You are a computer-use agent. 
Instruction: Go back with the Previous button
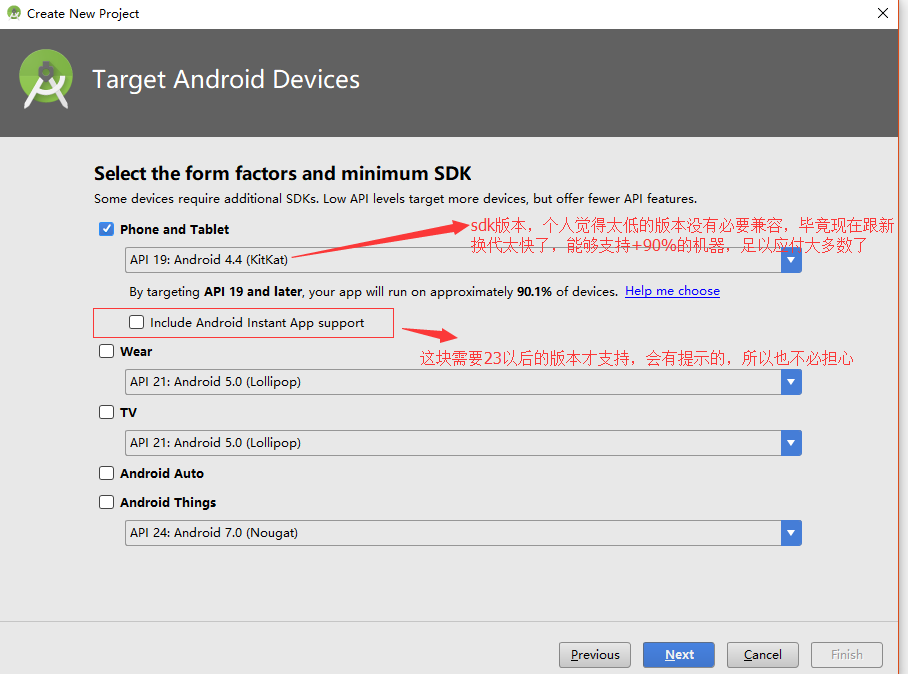(595, 655)
